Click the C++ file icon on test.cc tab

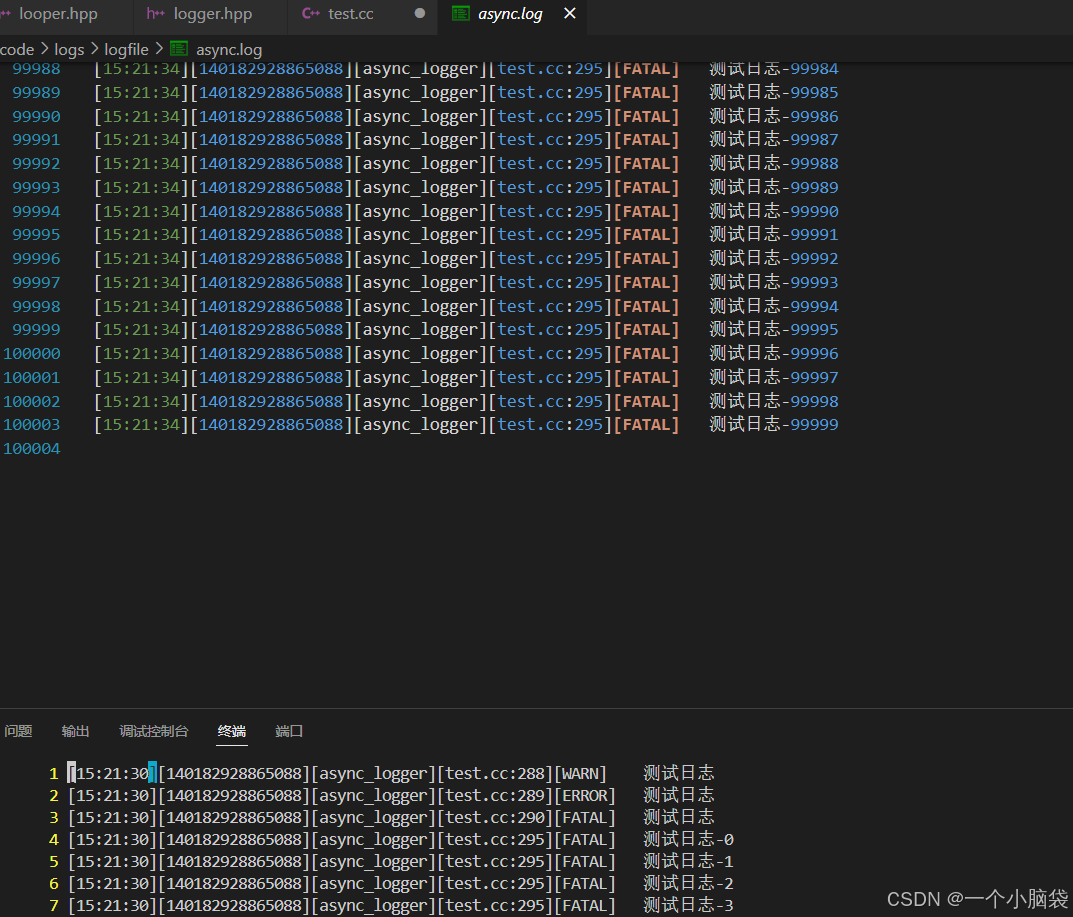[311, 13]
